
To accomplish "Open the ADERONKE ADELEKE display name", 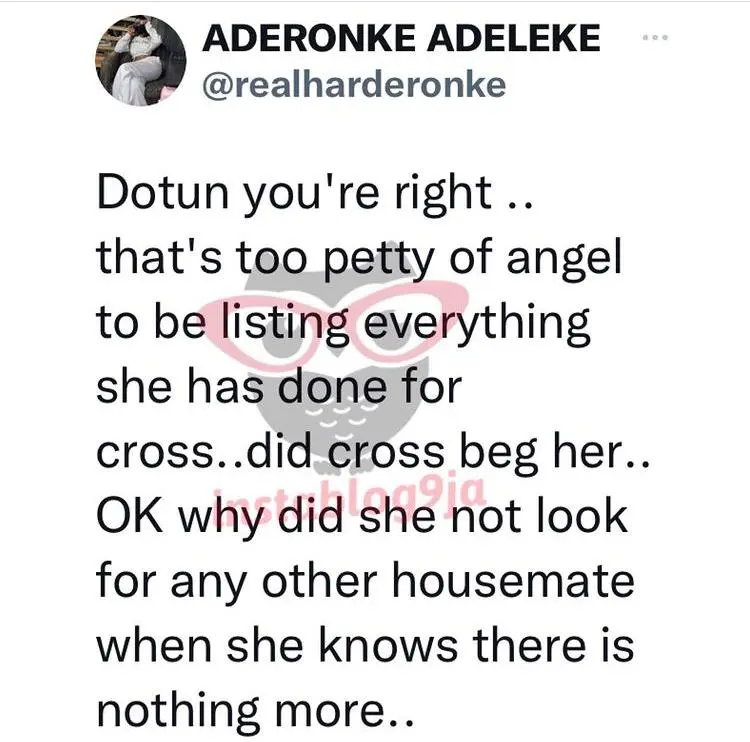I will click(x=400, y=39).
